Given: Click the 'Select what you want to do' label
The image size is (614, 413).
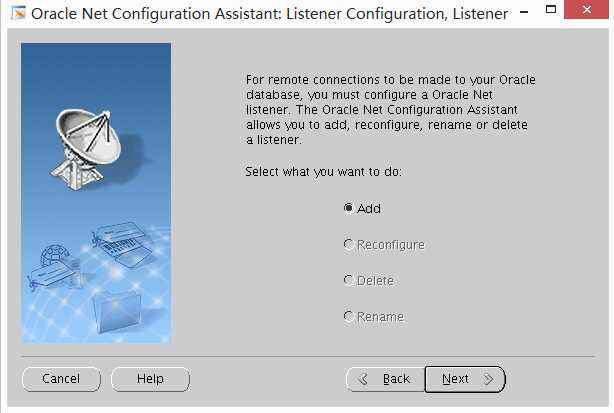Looking at the screenshot, I should tap(323, 172).
